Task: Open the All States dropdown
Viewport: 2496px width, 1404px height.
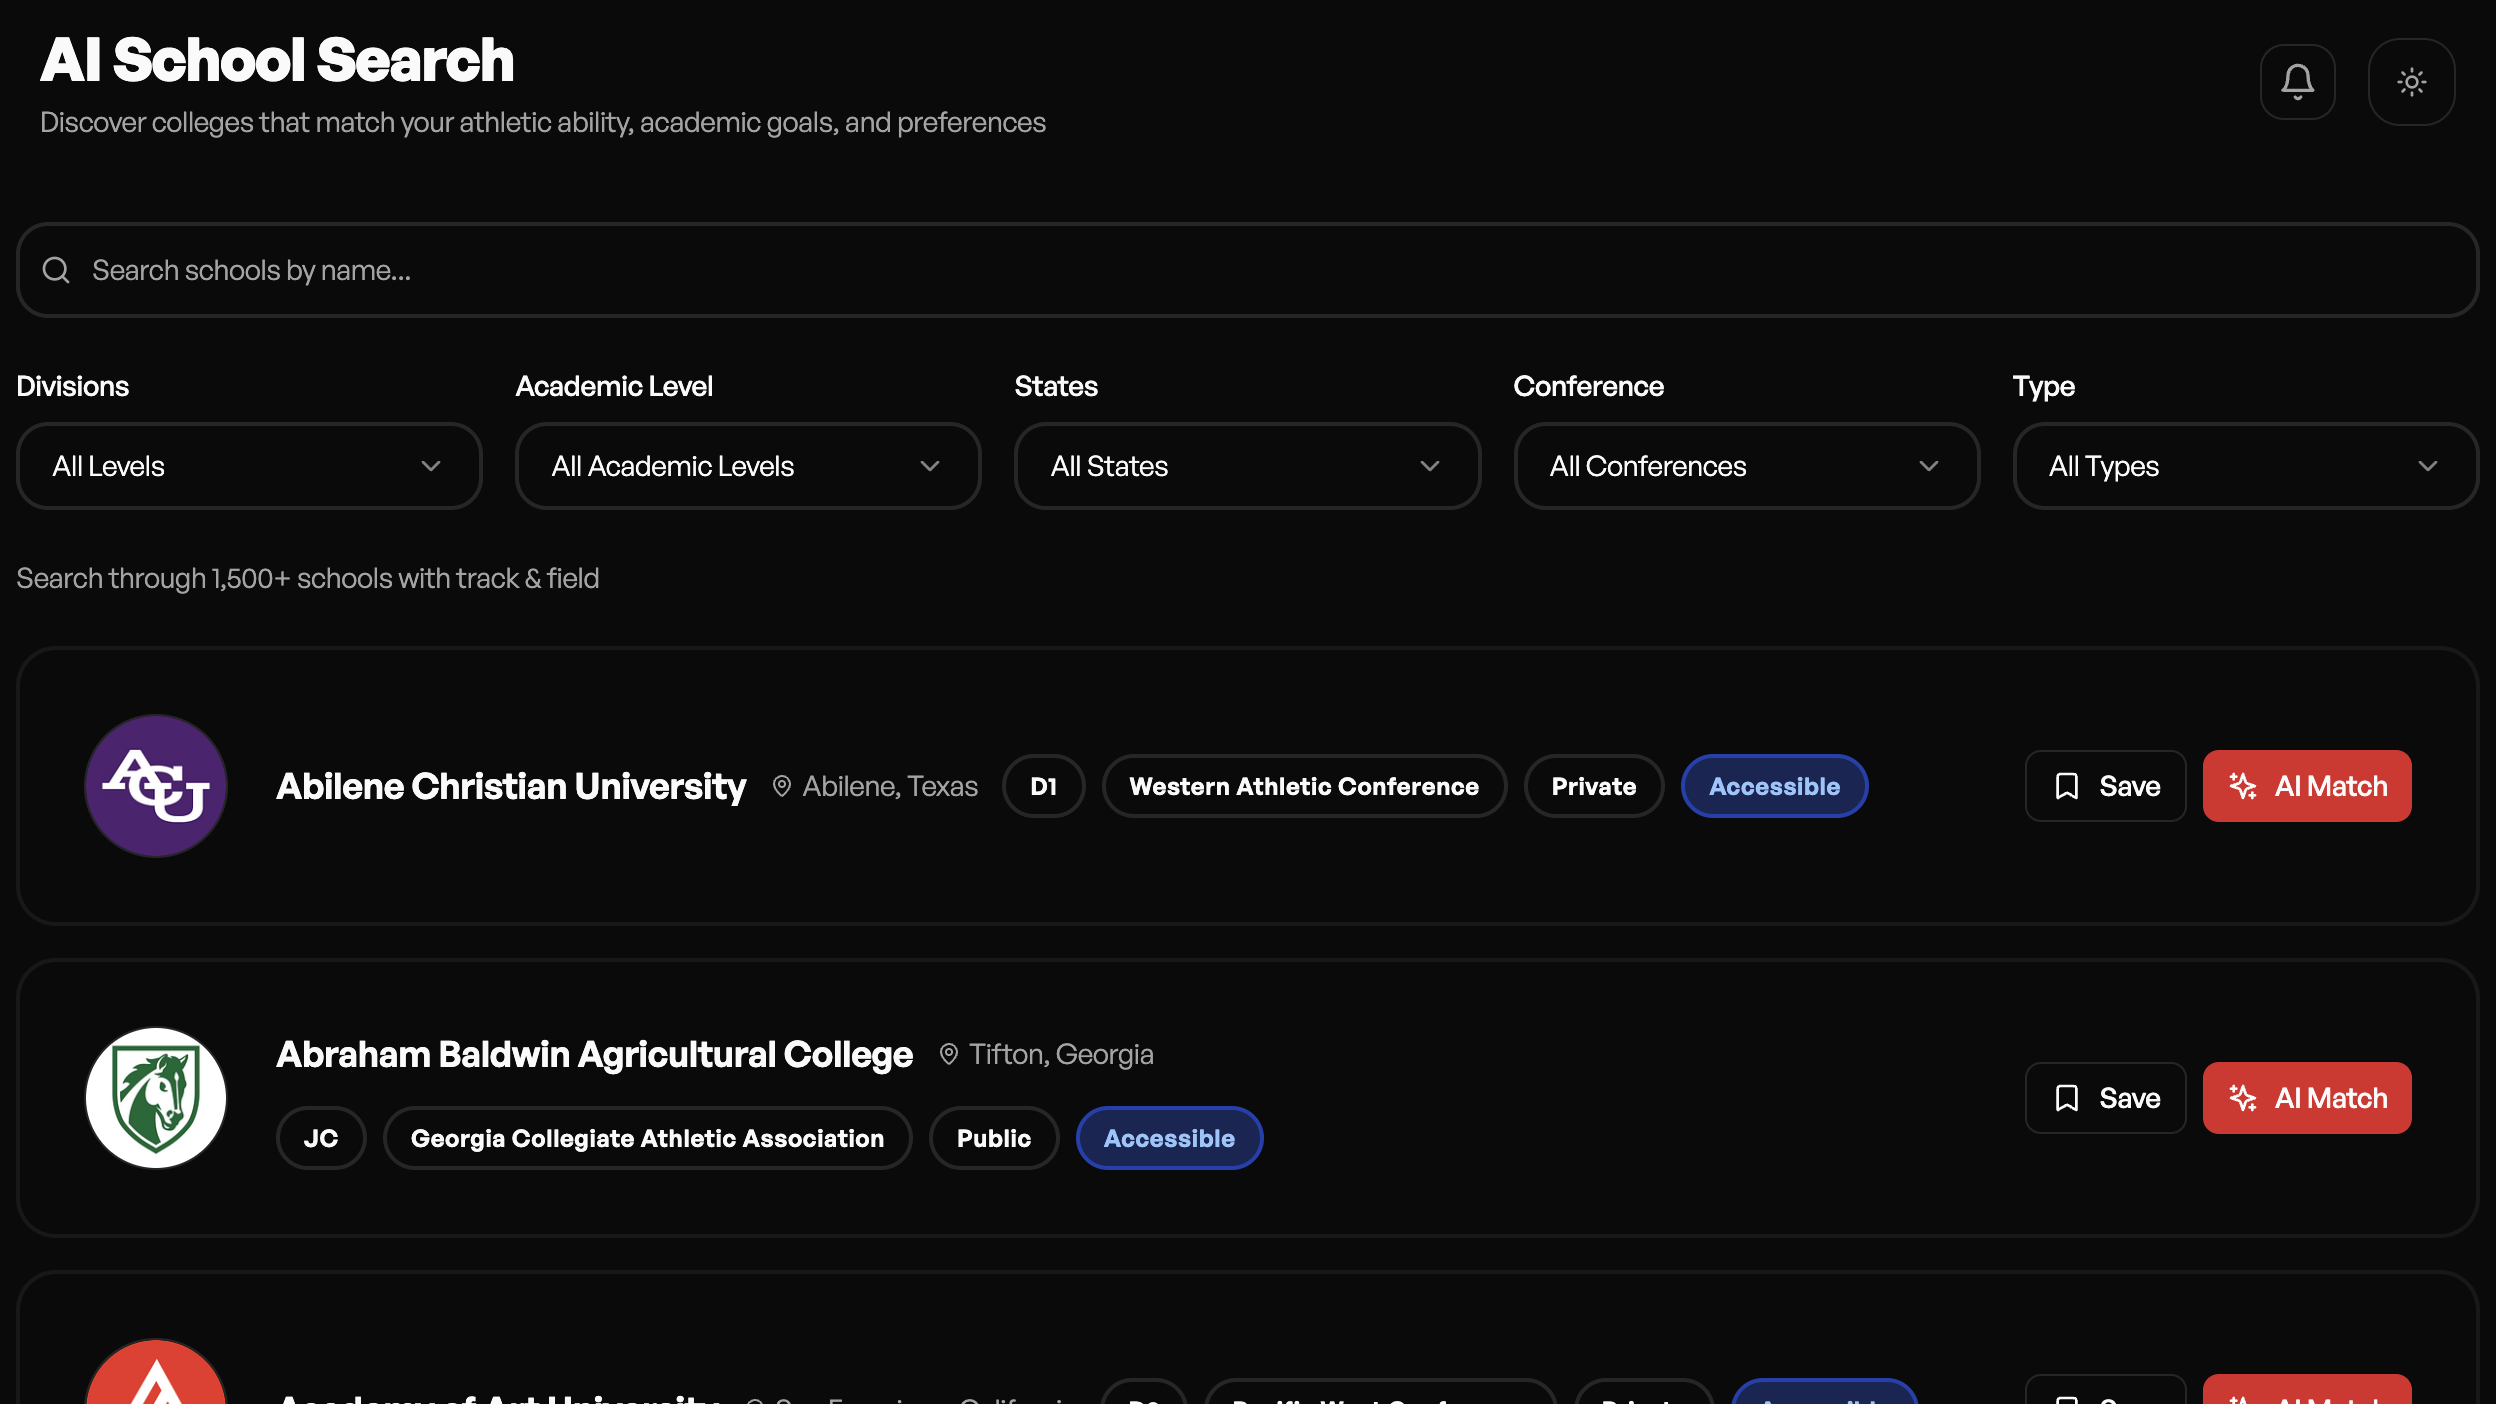Action: pyautogui.click(x=1246, y=466)
